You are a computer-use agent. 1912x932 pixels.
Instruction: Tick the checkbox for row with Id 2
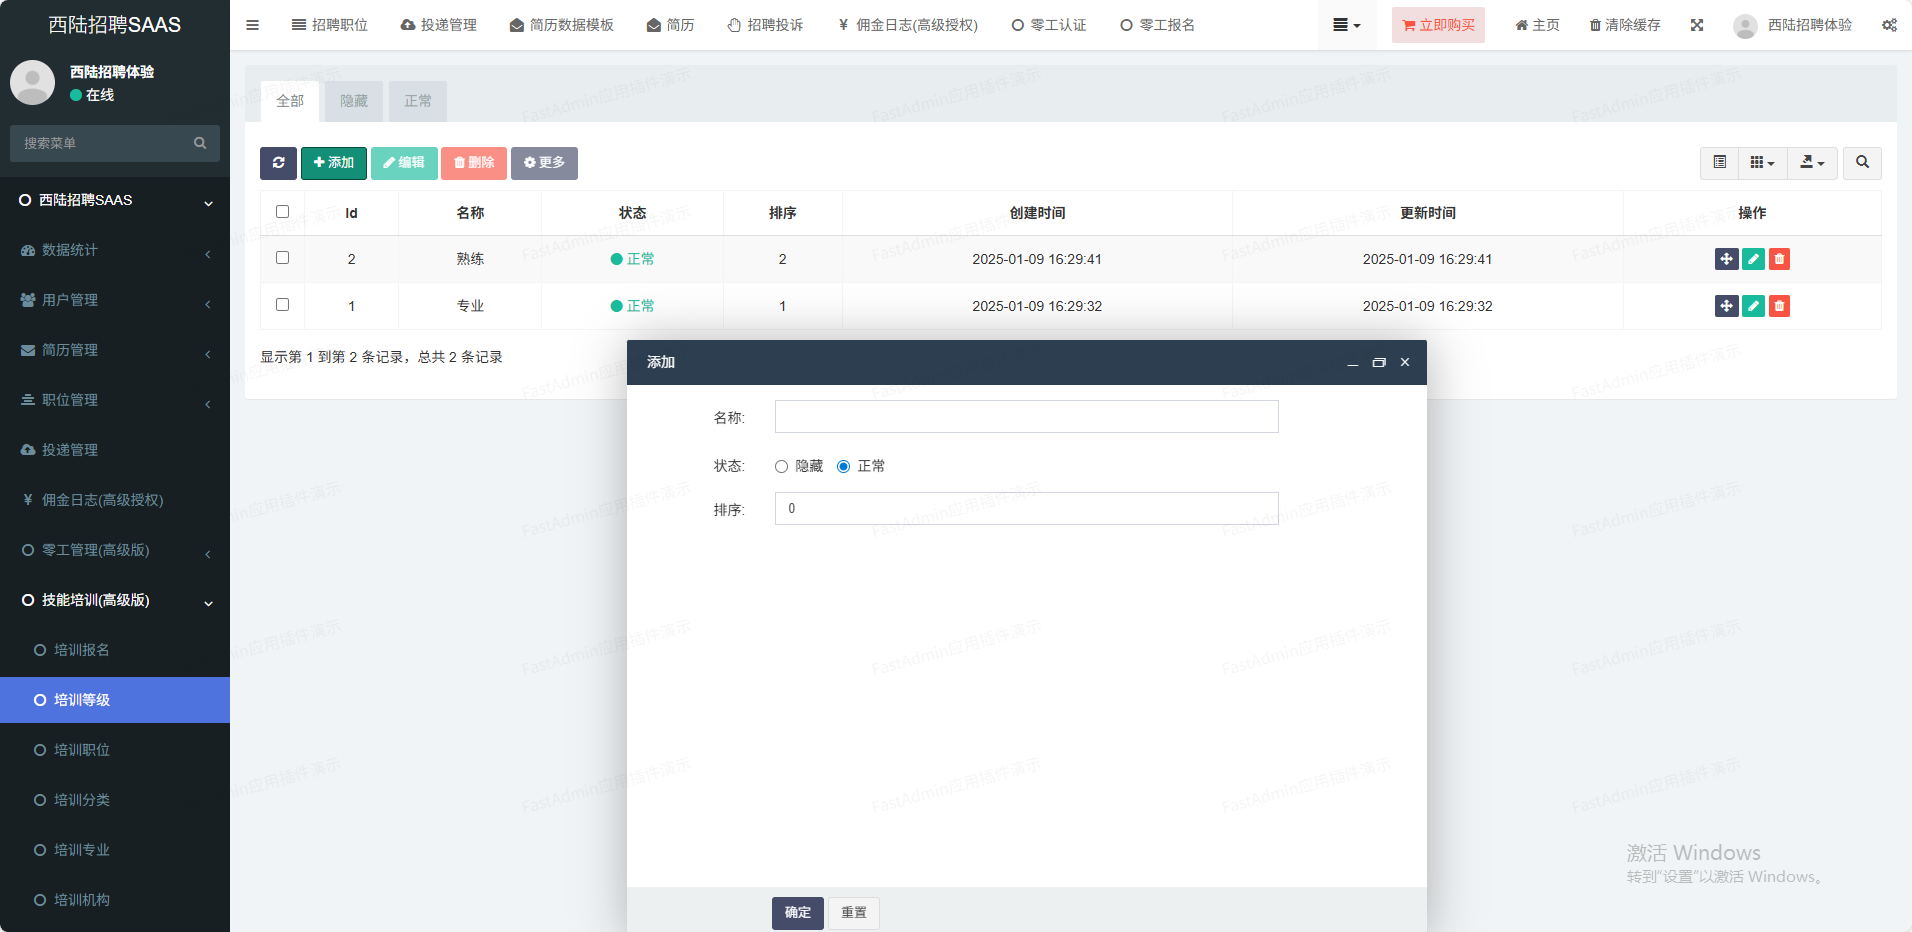282,258
